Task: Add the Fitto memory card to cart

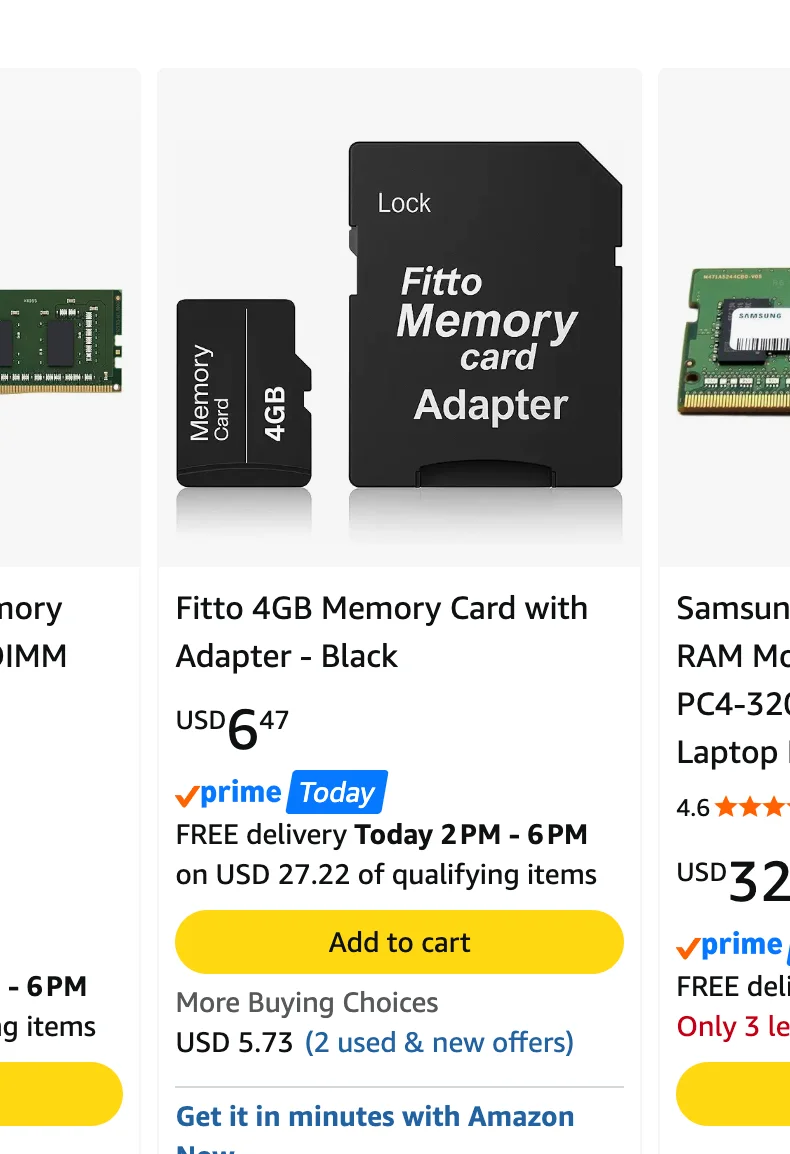Action: [x=399, y=942]
